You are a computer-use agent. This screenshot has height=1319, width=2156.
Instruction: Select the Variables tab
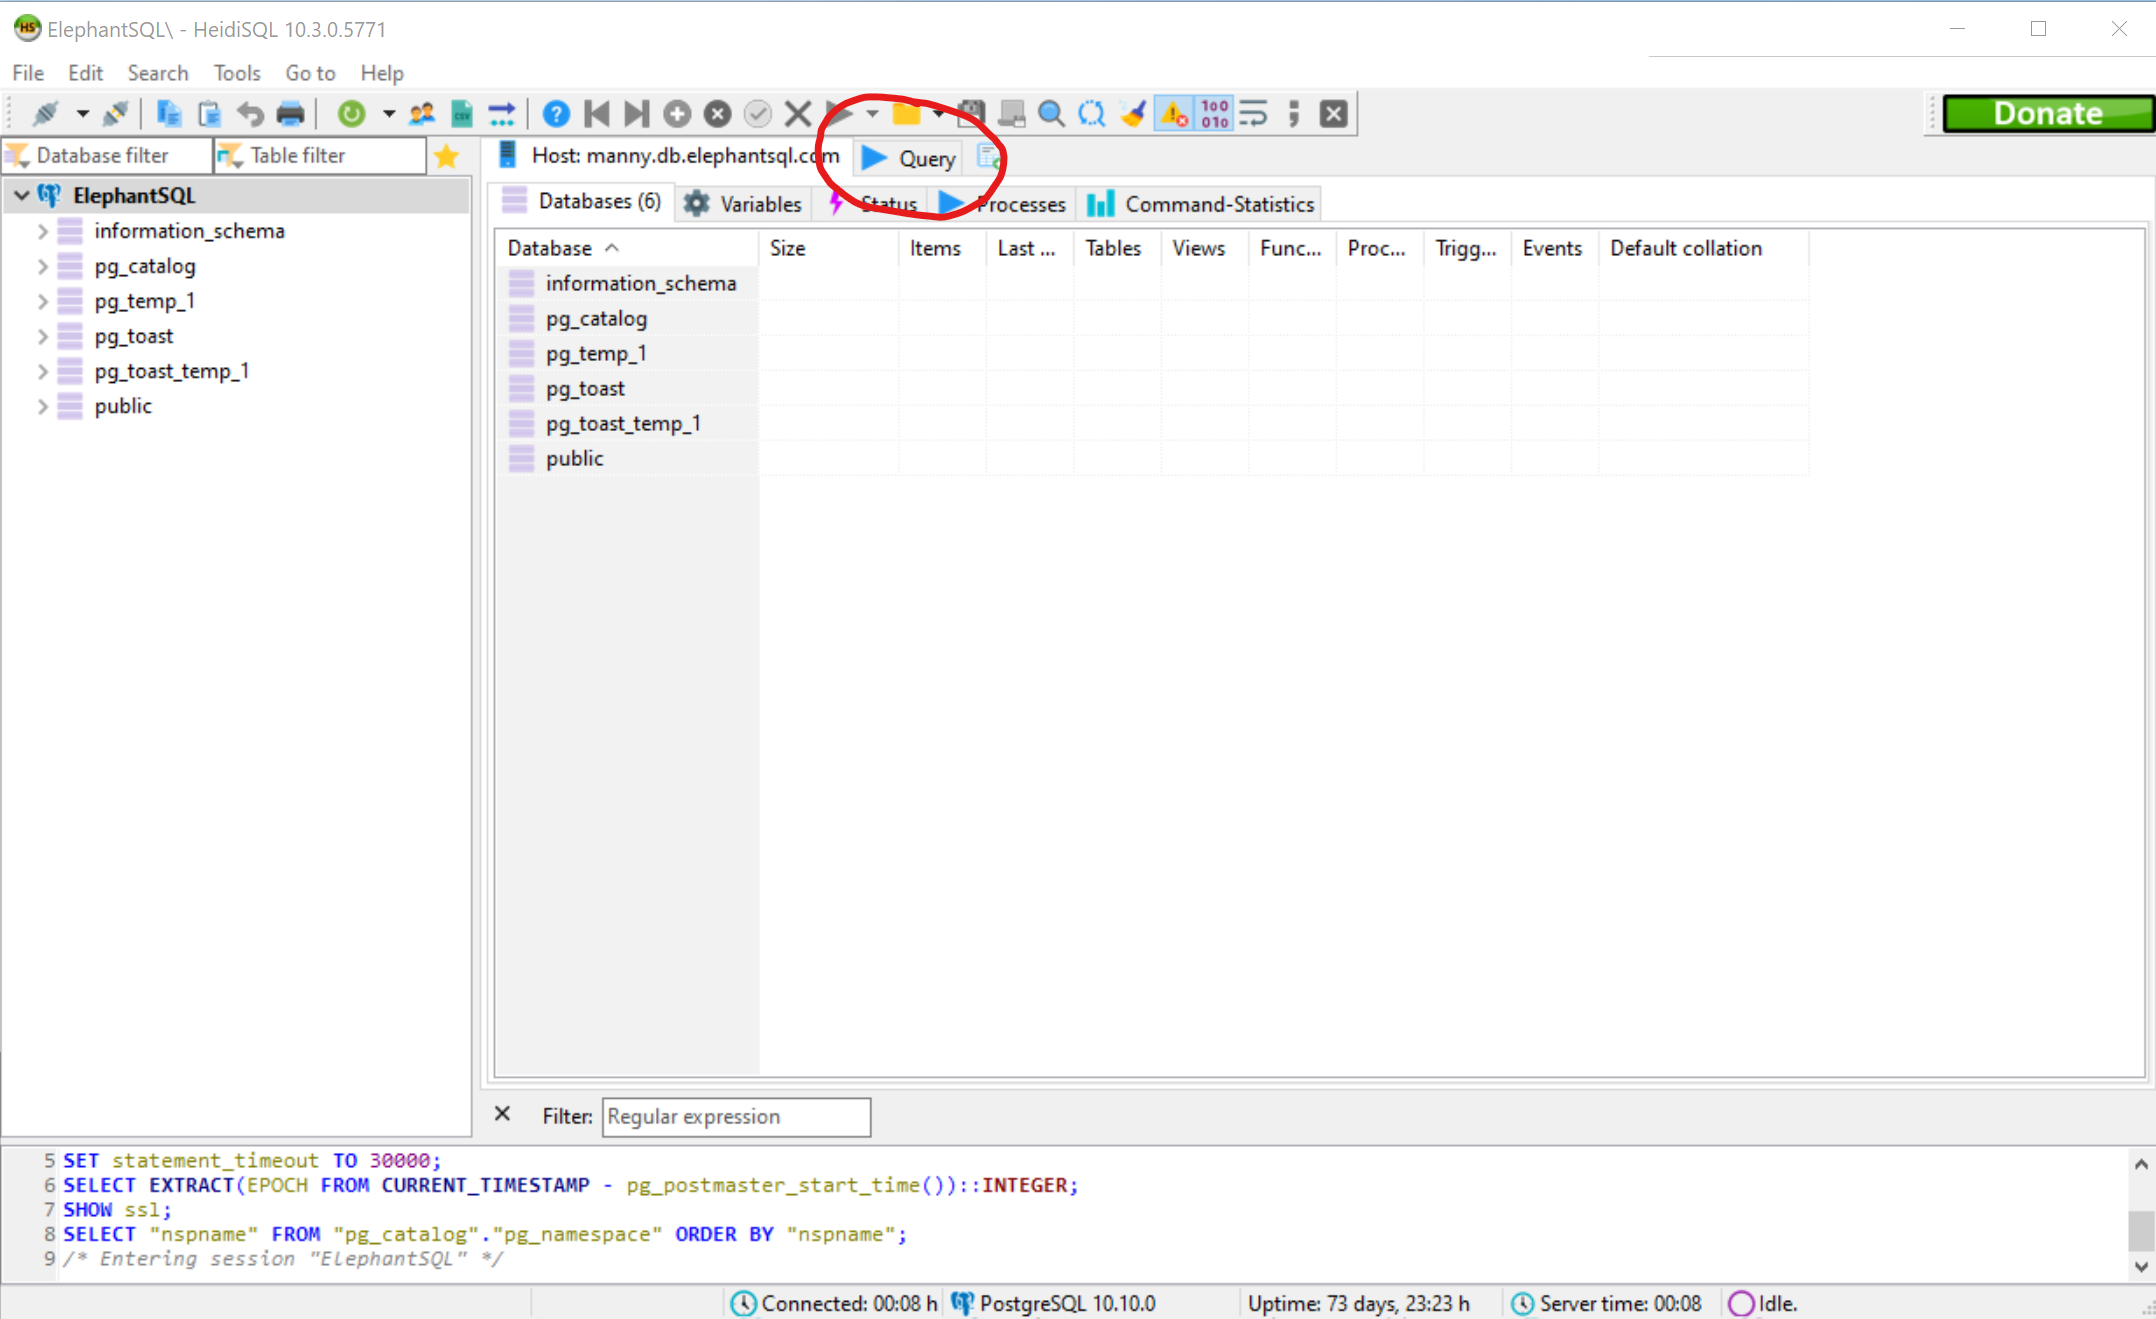pyautogui.click(x=745, y=203)
